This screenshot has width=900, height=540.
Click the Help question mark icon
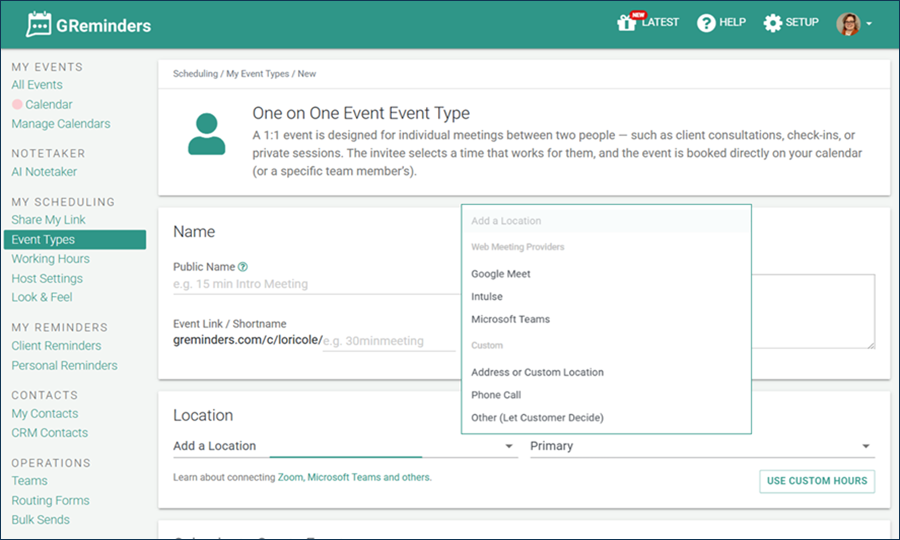(x=706, y=23)
